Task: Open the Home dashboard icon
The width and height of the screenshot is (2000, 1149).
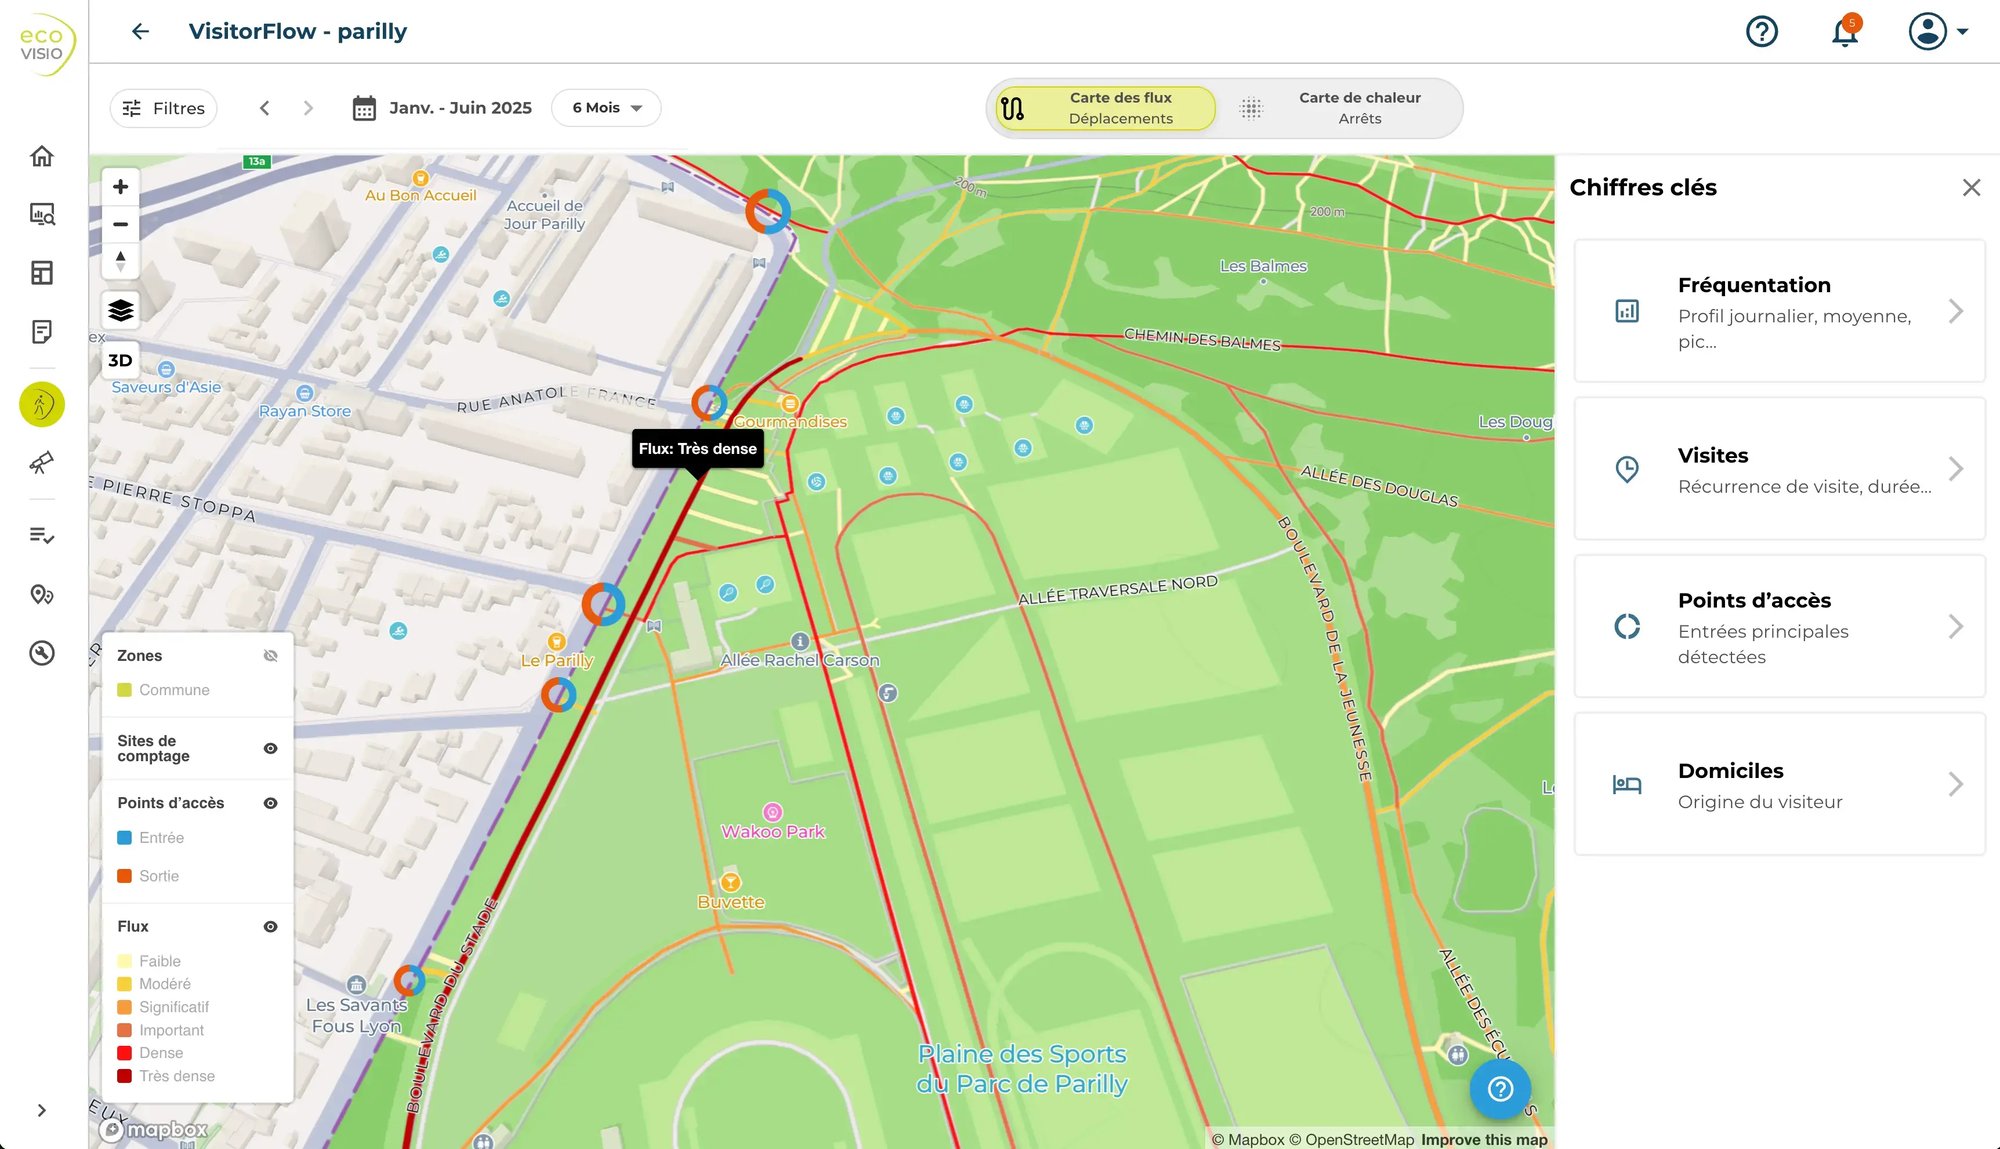Action: [x=42, y=156]
